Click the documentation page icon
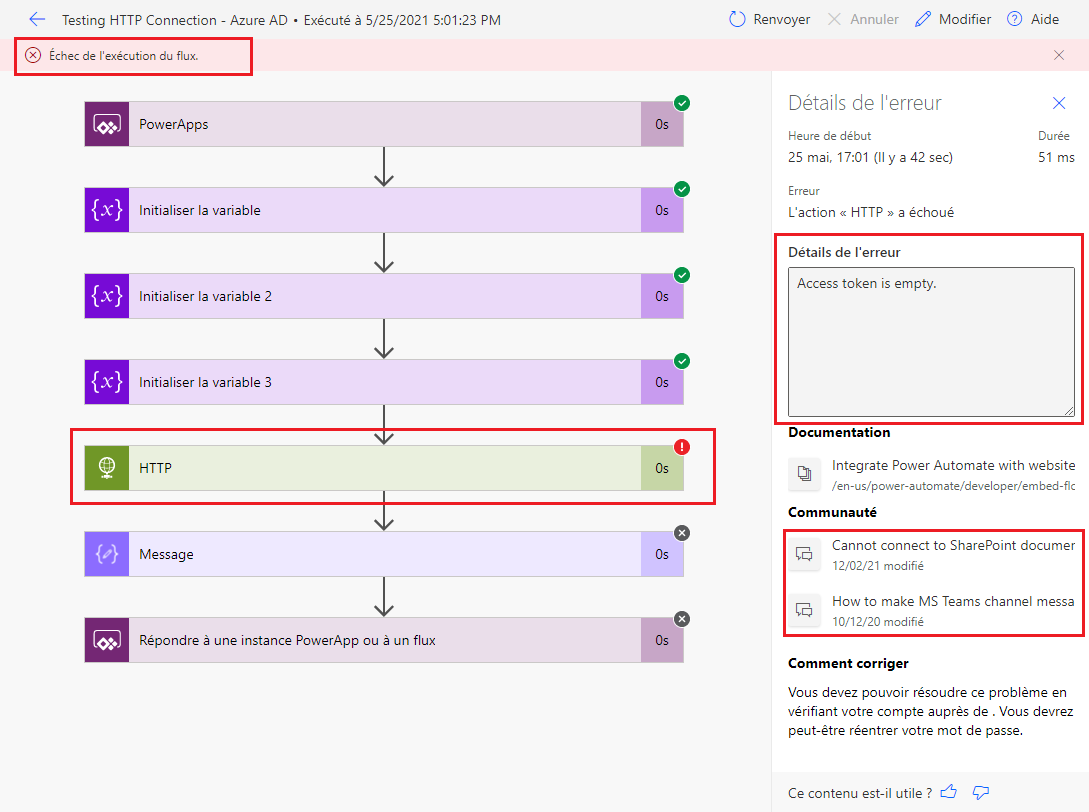The width and height of the screenshot is (1089, 812). [804, 474]
